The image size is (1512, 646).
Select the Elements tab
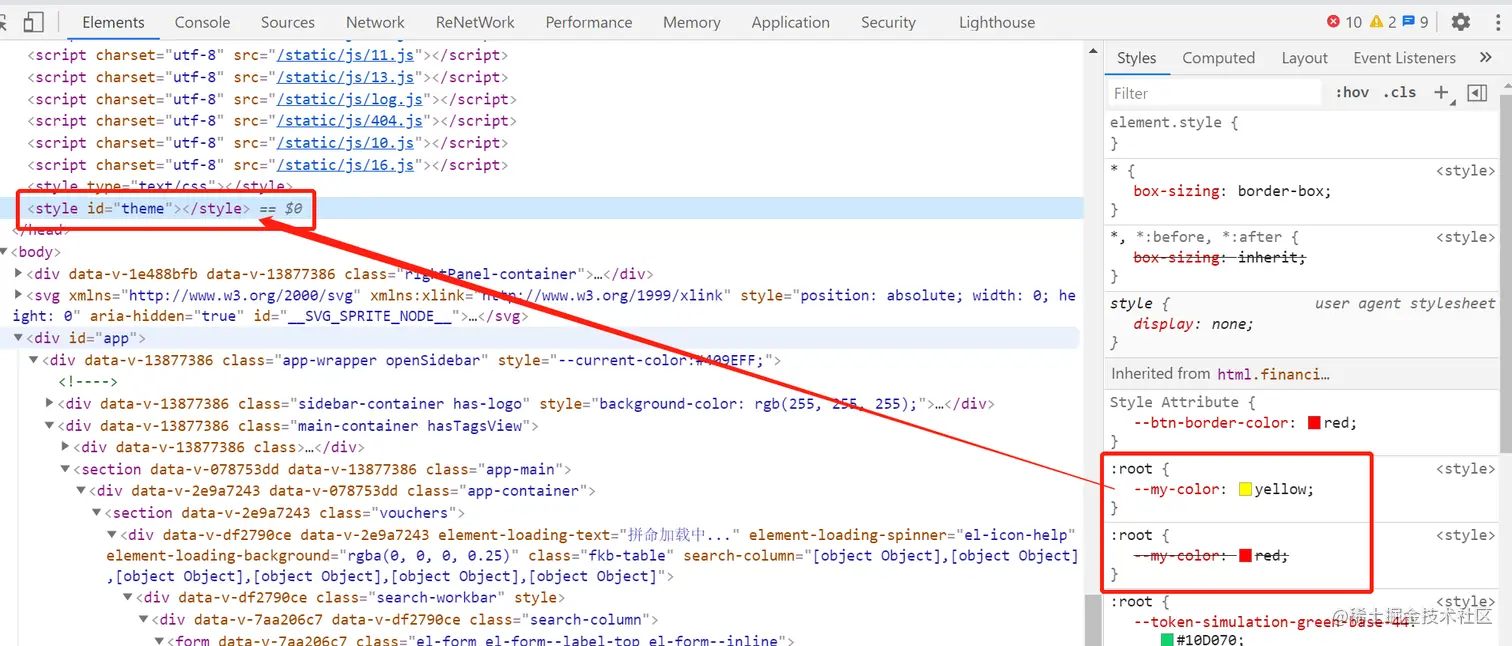[x=113, y=22]
